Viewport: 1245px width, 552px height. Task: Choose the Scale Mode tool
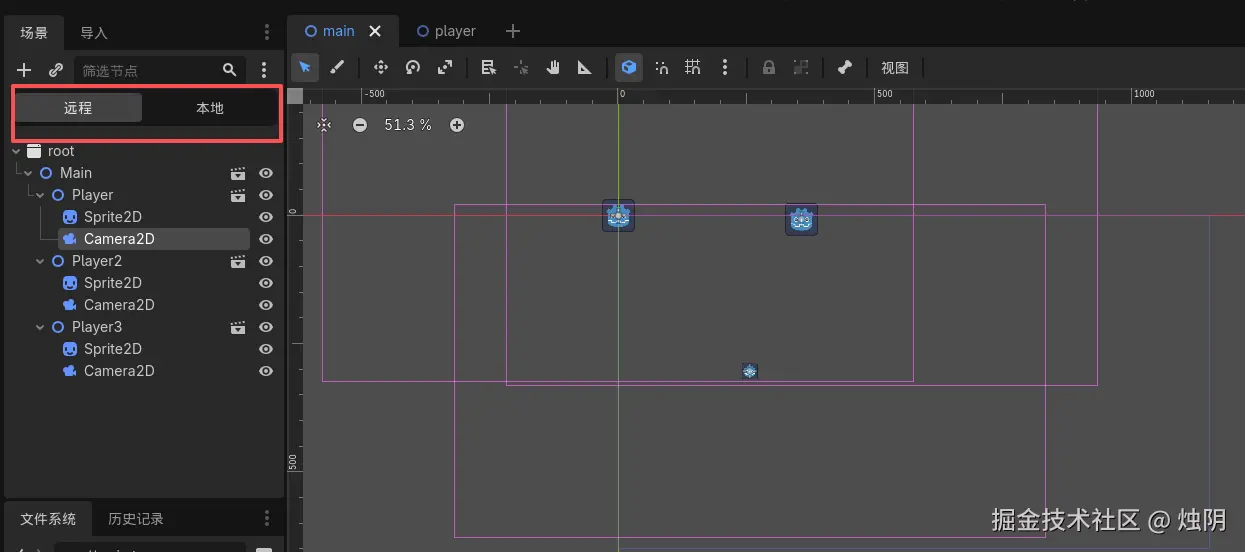click(x=445, y=67)
